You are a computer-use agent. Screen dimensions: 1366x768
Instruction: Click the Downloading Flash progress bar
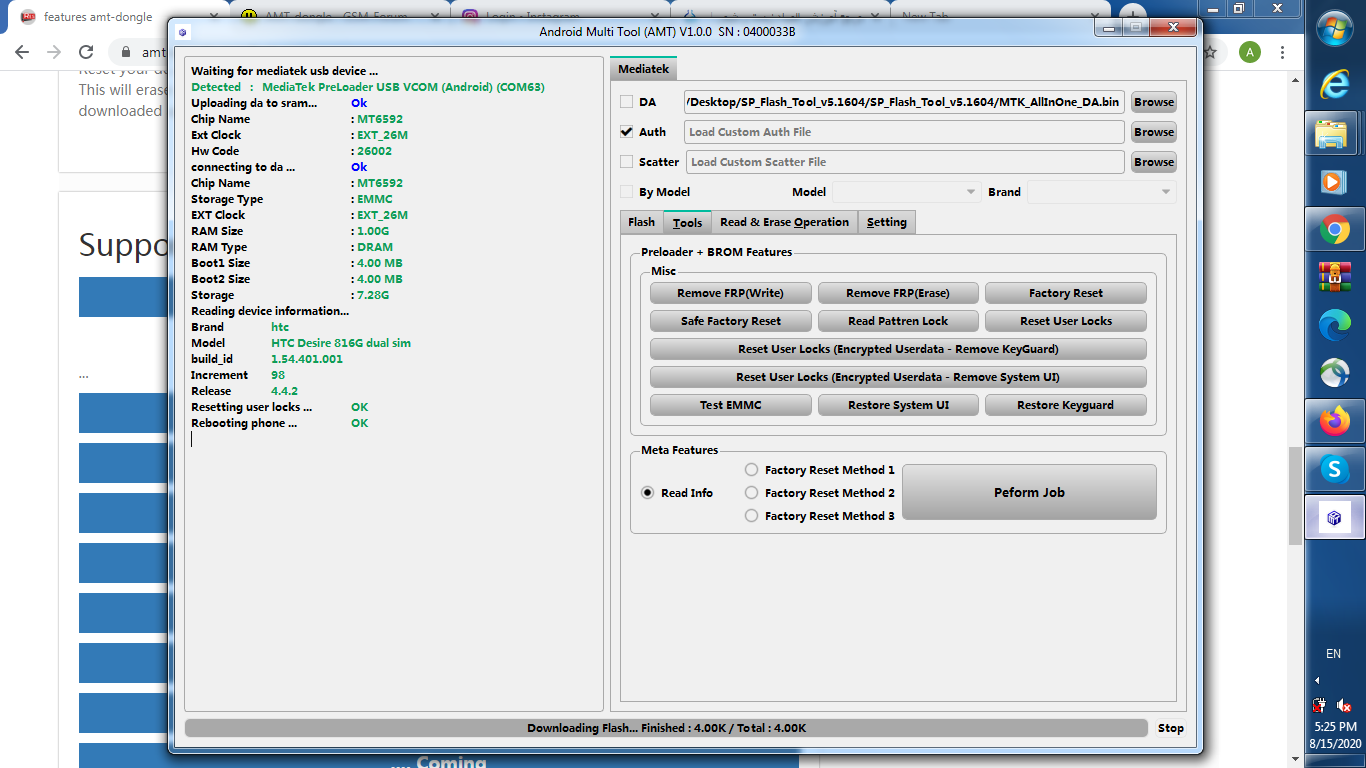pos(666,728)
